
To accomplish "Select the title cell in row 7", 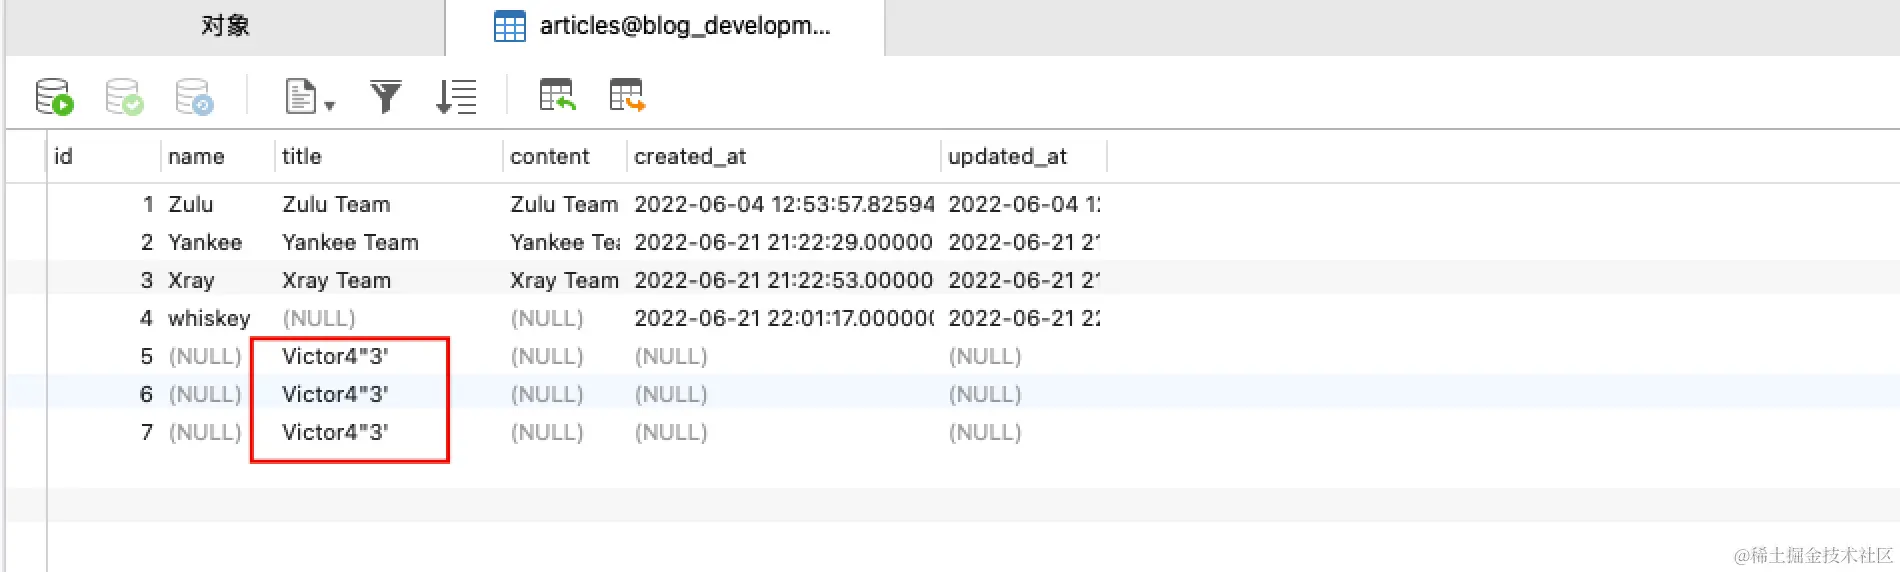I will click(x=335, y=432).
